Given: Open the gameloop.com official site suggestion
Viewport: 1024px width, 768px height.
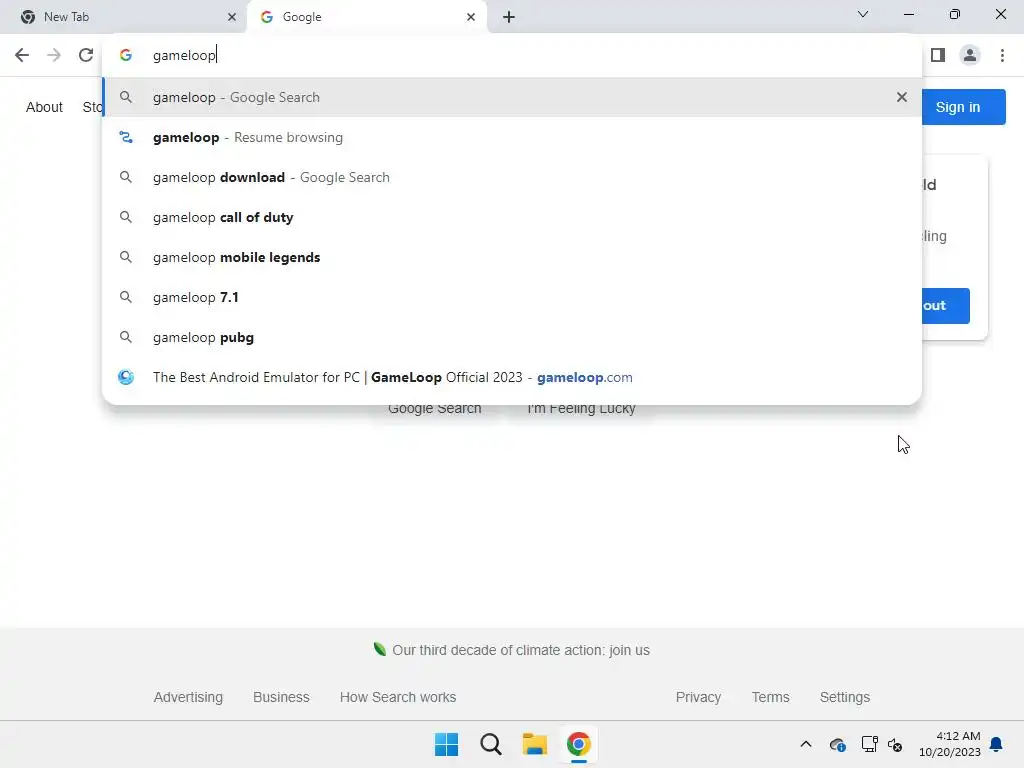Looking at the screenshot, I should click(512, 377).
